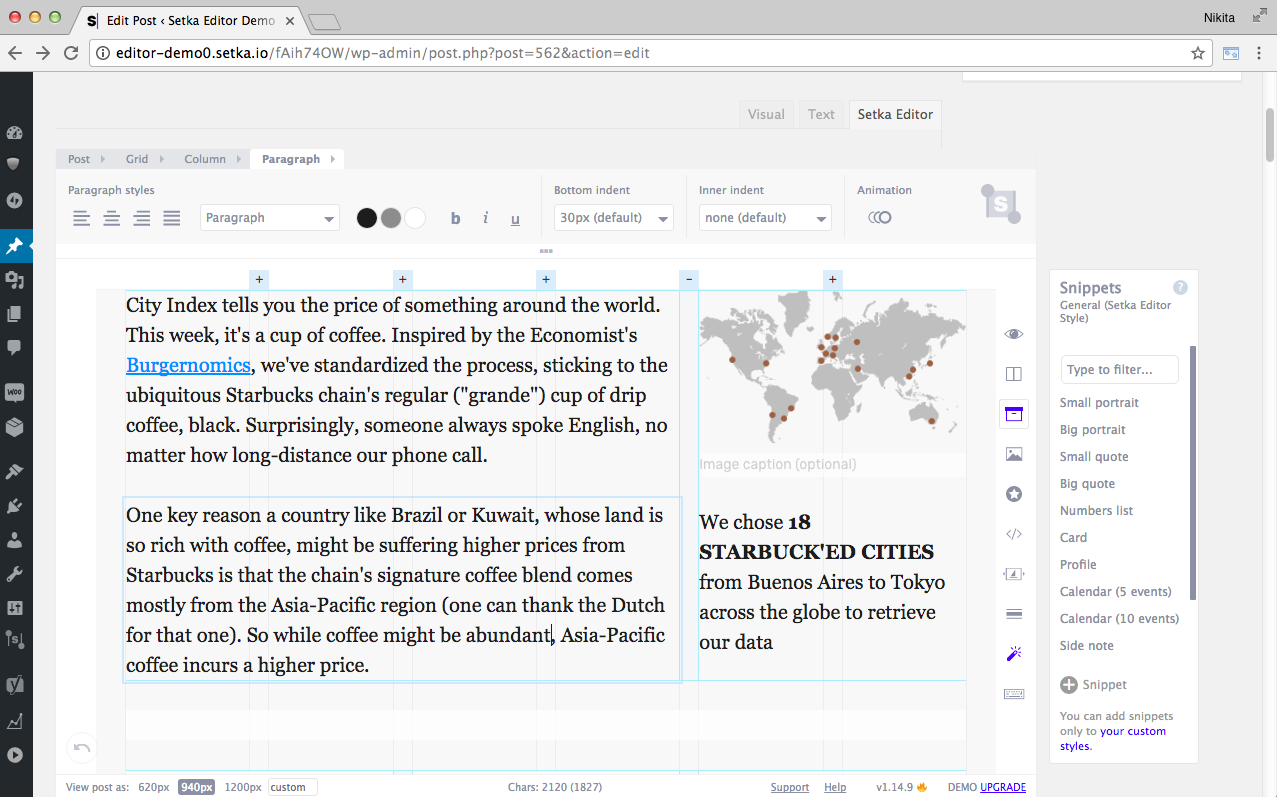Open the Setka Editor sidebar menu icon
Image resolution: width=1277 pixels, height=797 pixels.
(x=14, y=640)
